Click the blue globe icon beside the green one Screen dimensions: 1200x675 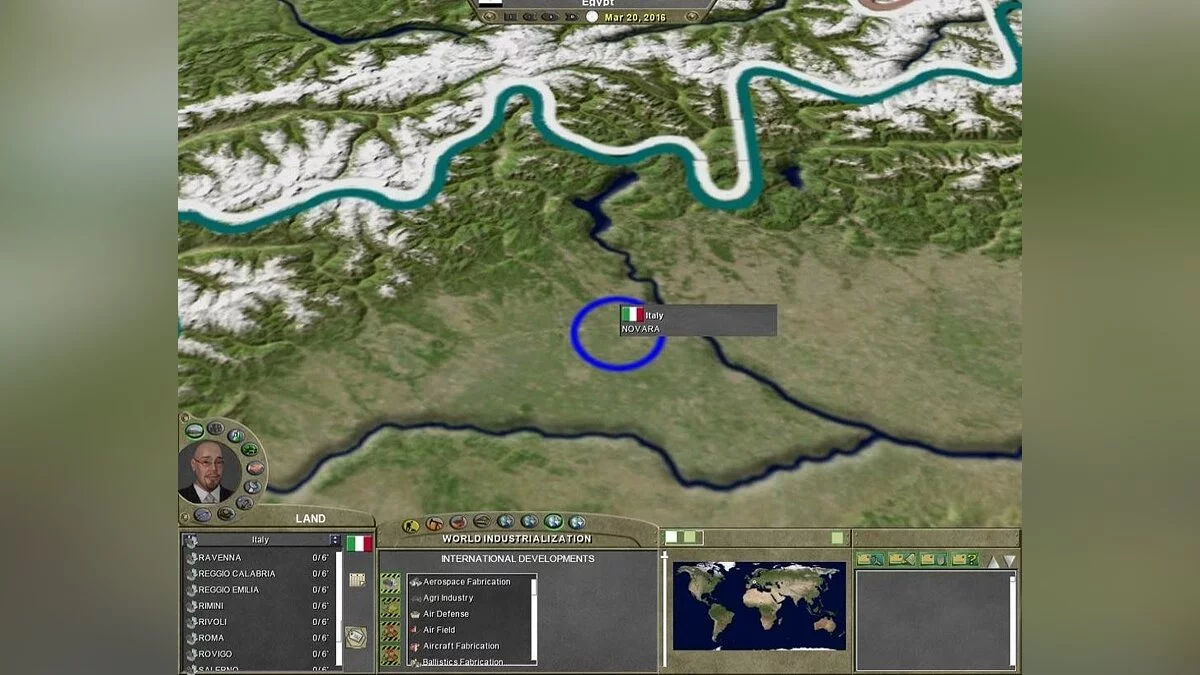(x=575, y=522)
